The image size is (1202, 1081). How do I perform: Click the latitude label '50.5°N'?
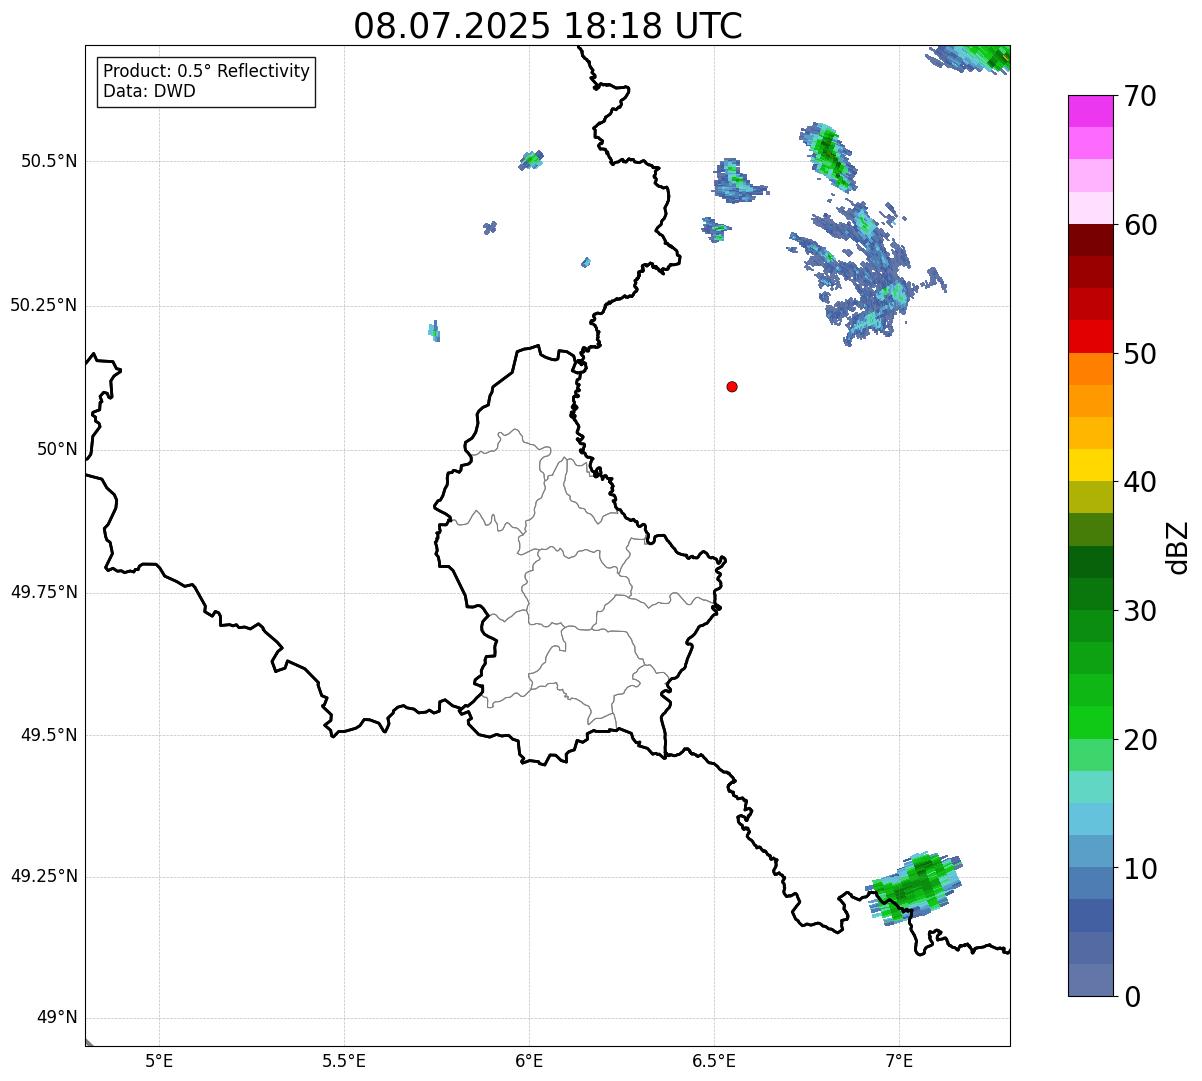[49, 161]
